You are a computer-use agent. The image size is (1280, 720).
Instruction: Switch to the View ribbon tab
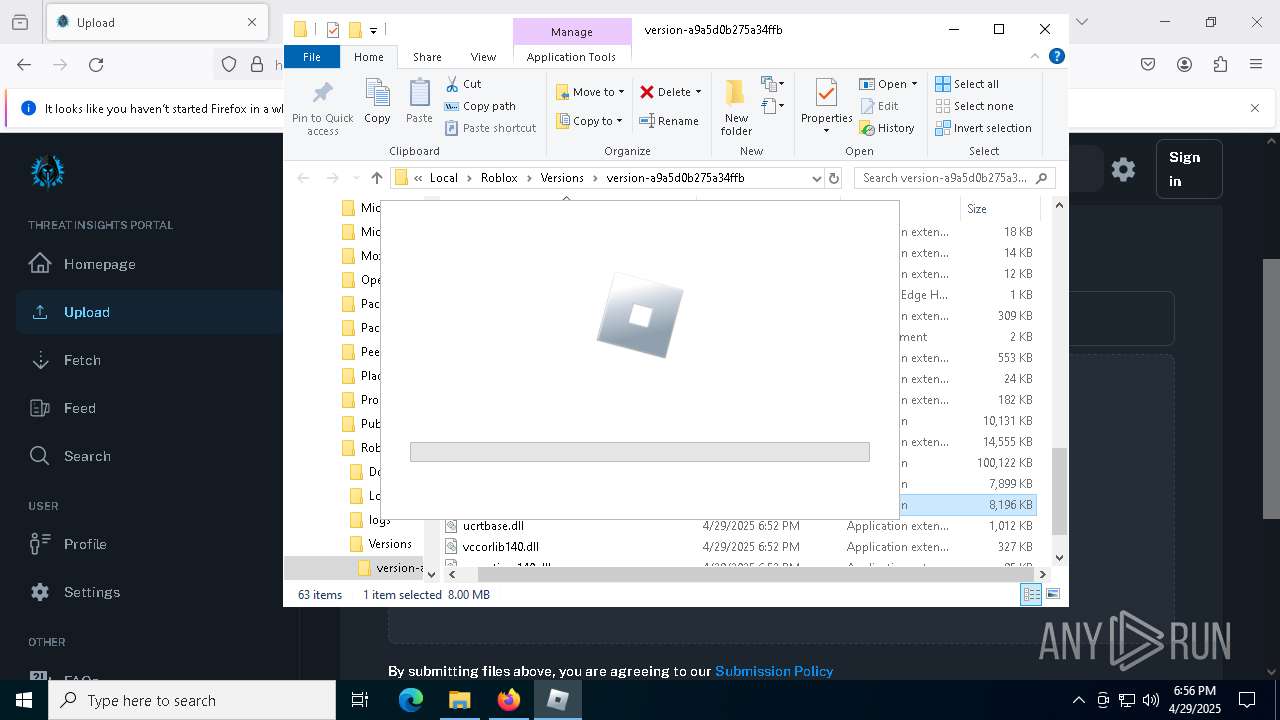pos(483,57)
